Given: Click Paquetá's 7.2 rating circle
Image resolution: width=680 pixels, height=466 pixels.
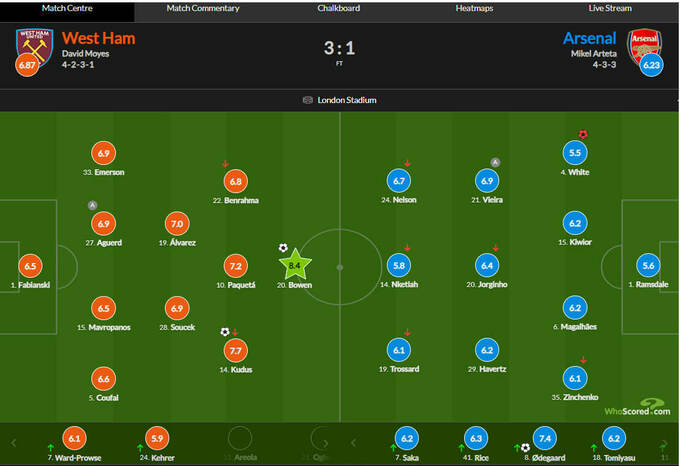Looking at the screenshot, I should coord(236,266).
